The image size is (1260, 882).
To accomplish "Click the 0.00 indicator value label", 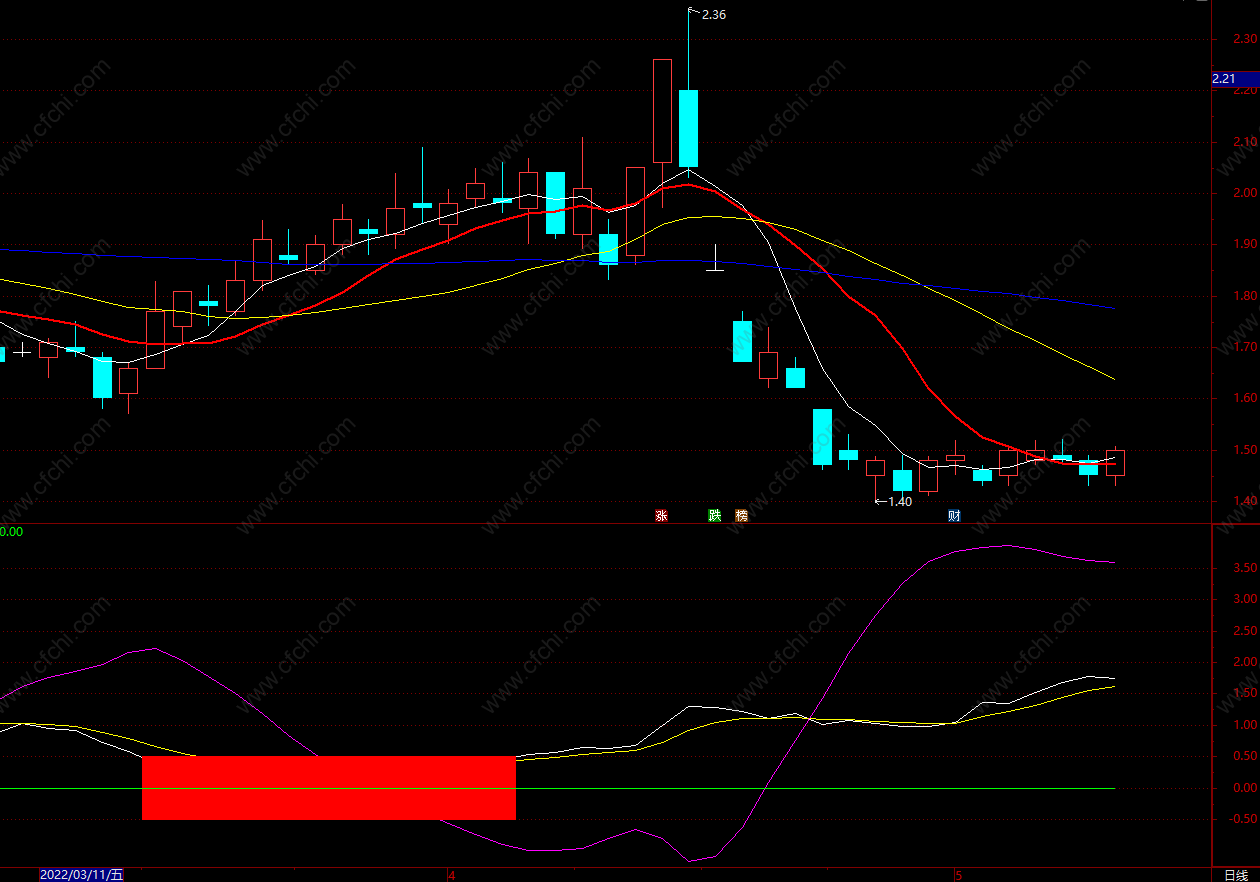I will (x=11, y=532).
